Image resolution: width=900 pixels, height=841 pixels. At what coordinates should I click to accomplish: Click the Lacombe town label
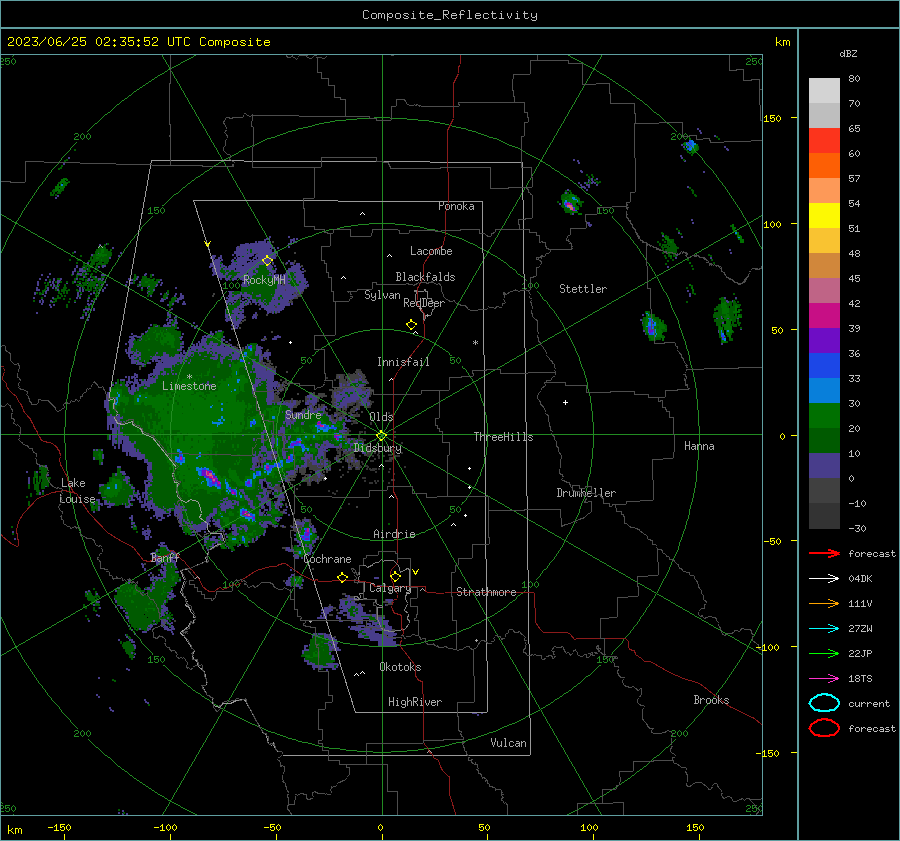click(x=431, y=251)
